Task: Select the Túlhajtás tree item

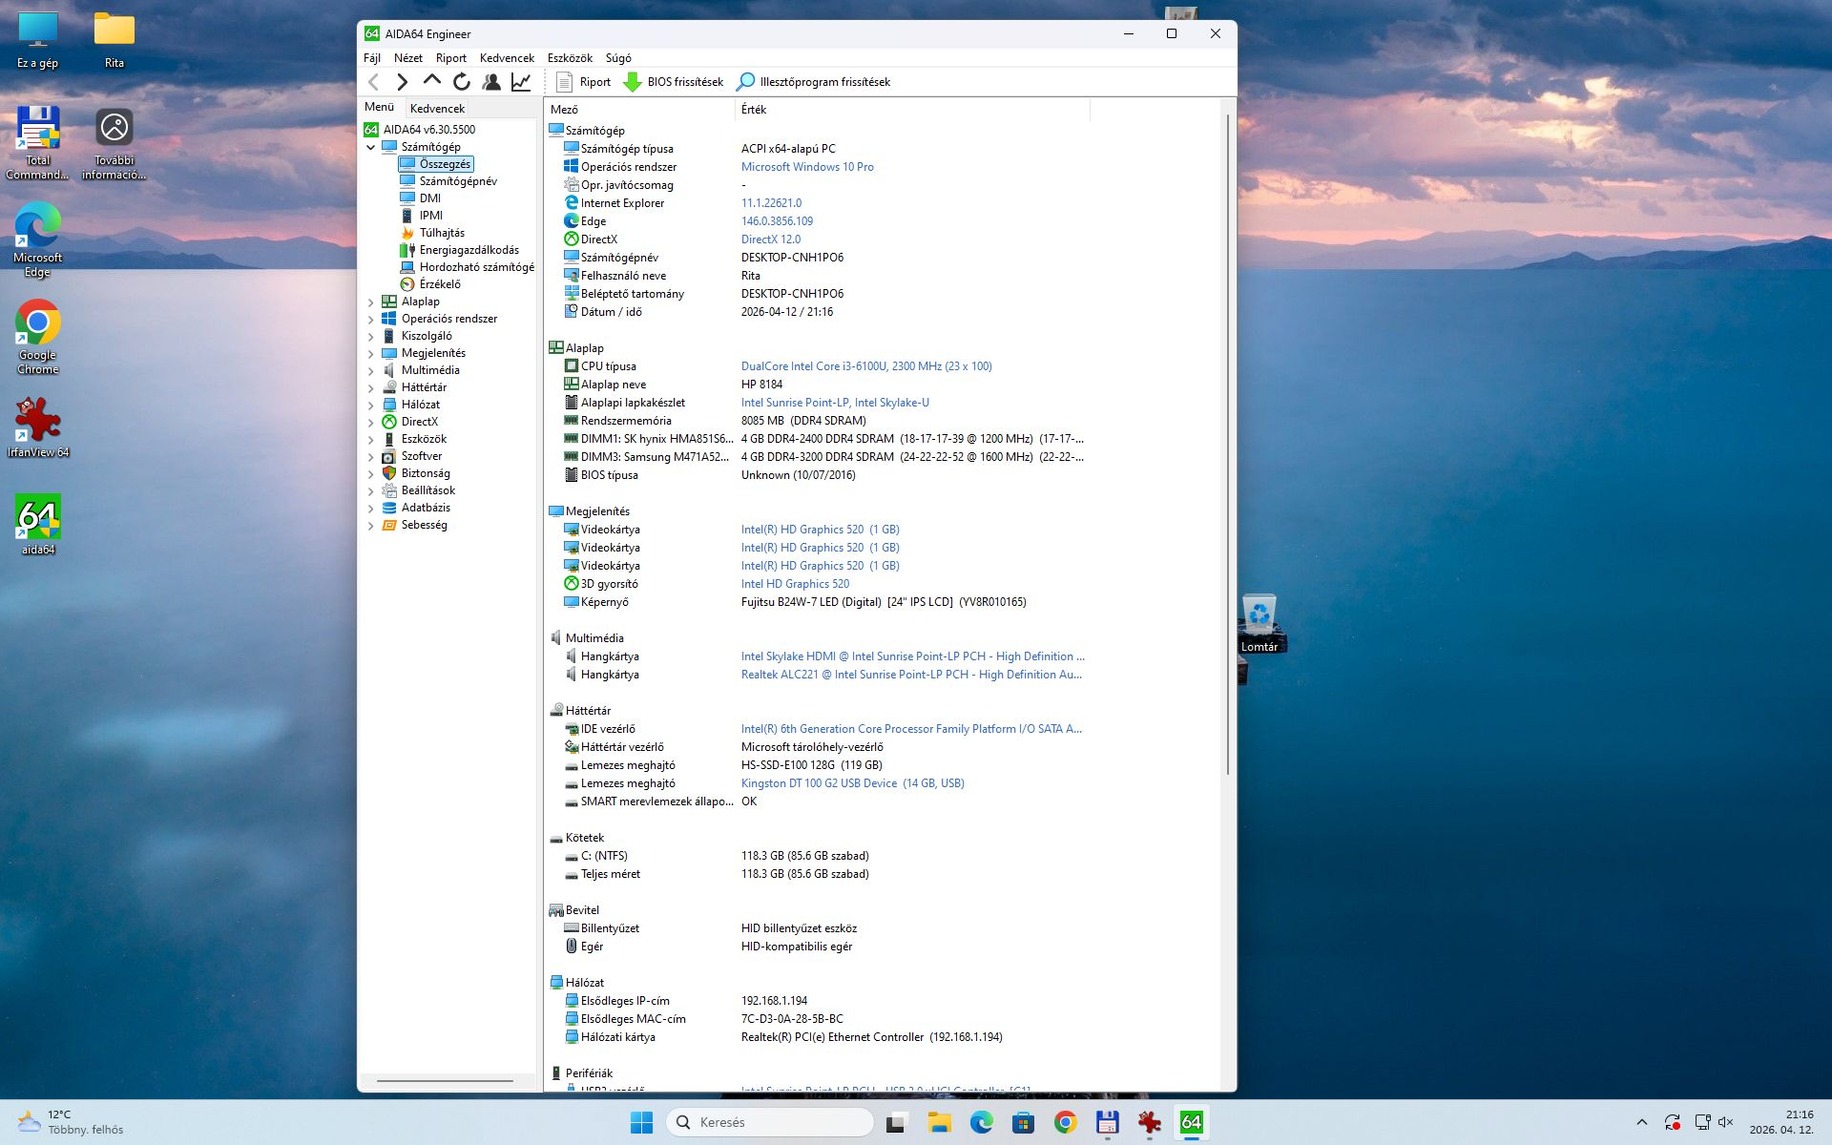Action: tap(441, 233)
